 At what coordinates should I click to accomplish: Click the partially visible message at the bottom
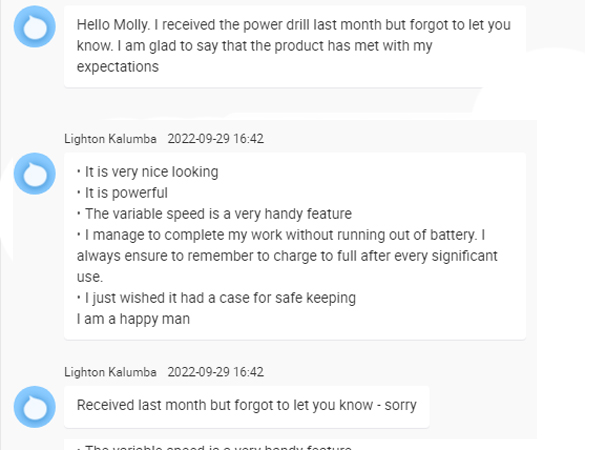tap(215, 446)
